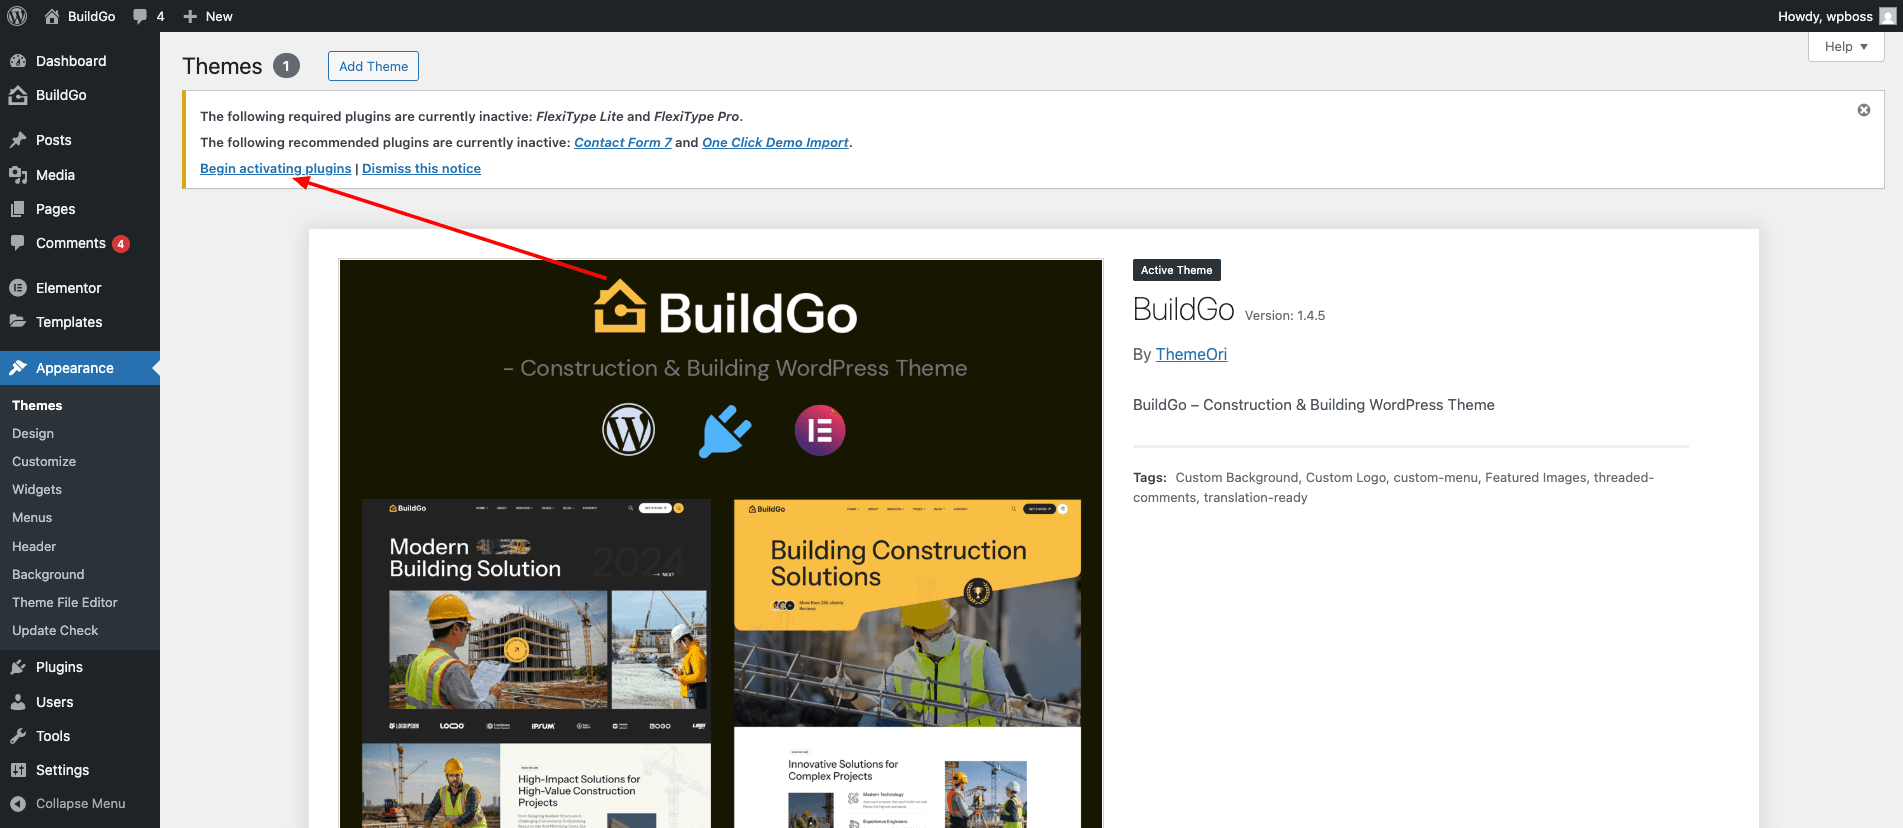Click the Dashboard gauge icon
1903x828 pixels.
pos(18,61)
